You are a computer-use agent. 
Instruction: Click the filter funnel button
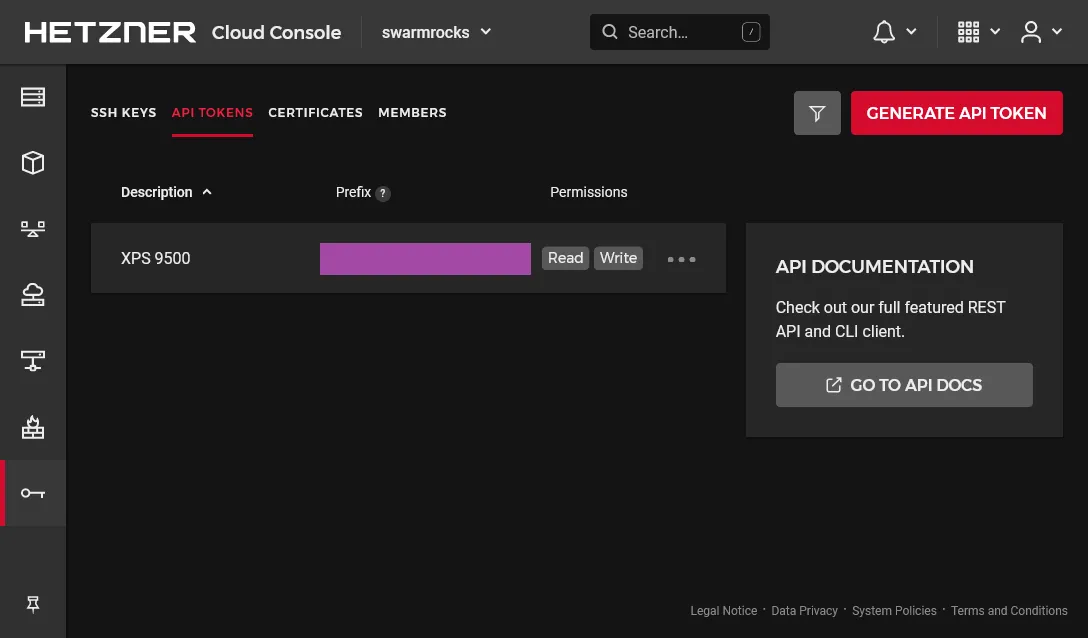pos(817,113)
